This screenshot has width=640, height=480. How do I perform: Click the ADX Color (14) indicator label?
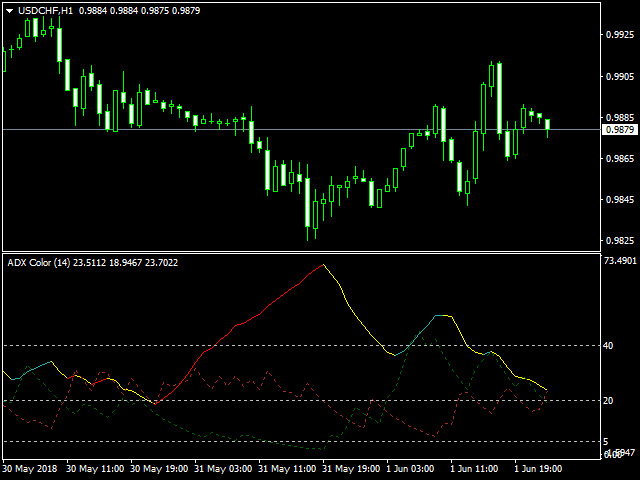point(38,263)
